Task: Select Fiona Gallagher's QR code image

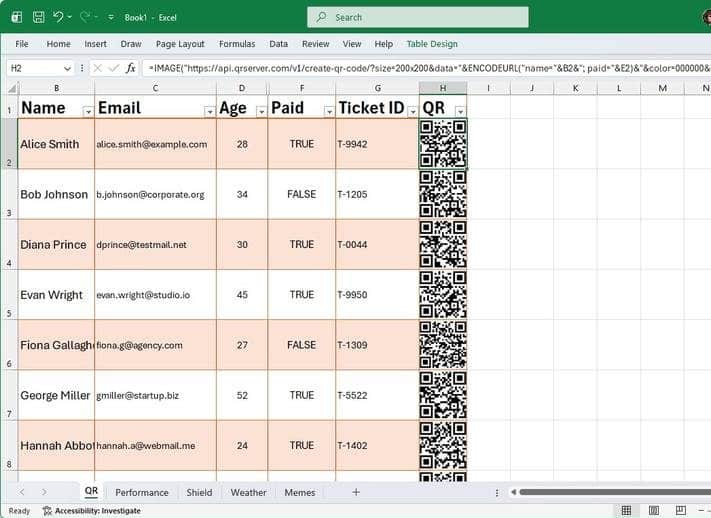Action: click(443, 345)
